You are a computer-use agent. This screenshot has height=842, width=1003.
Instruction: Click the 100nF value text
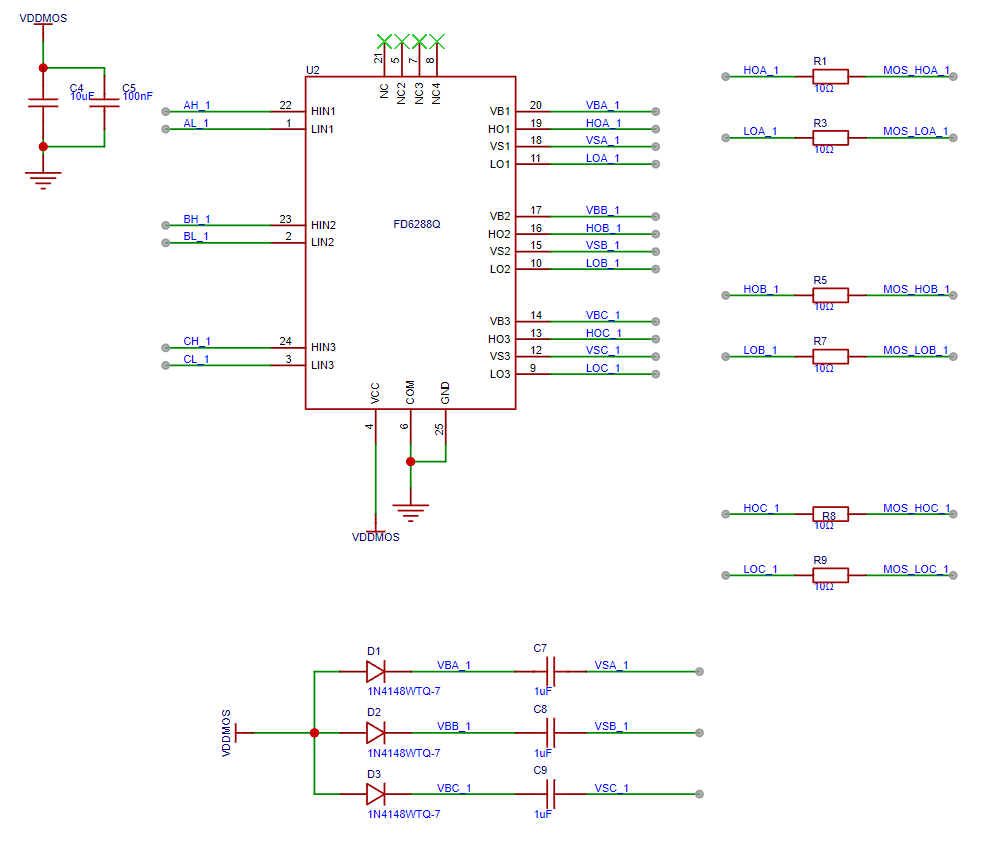coord(138,97)
